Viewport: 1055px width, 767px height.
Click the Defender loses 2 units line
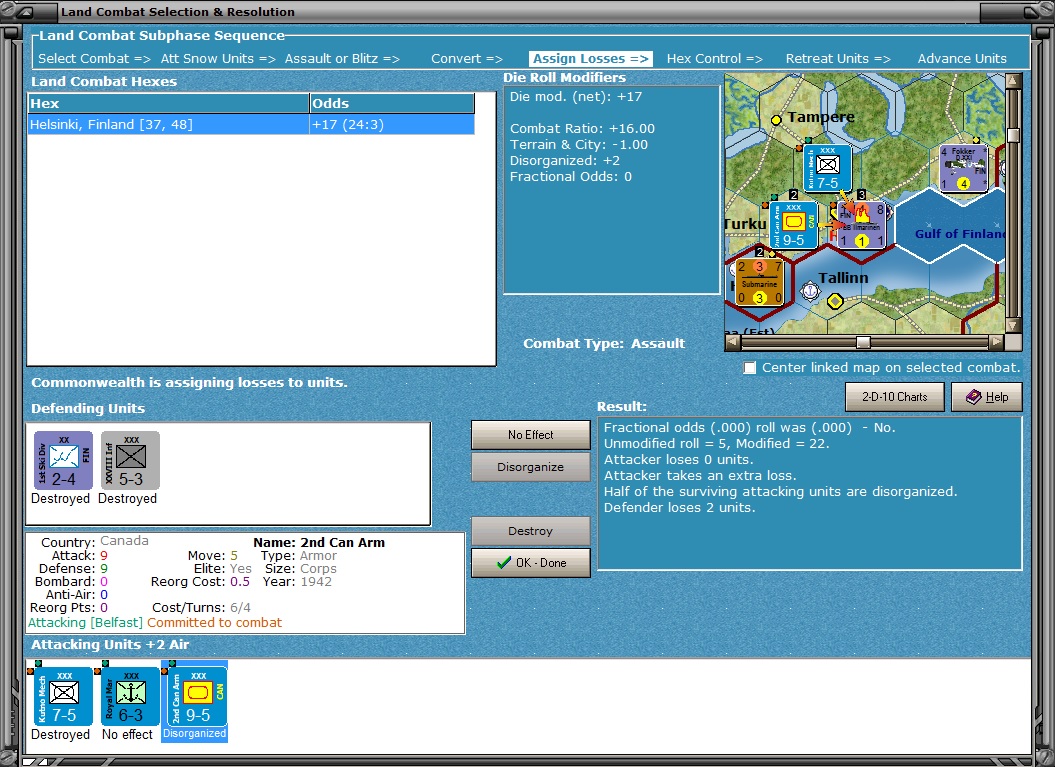pos(680,507)
